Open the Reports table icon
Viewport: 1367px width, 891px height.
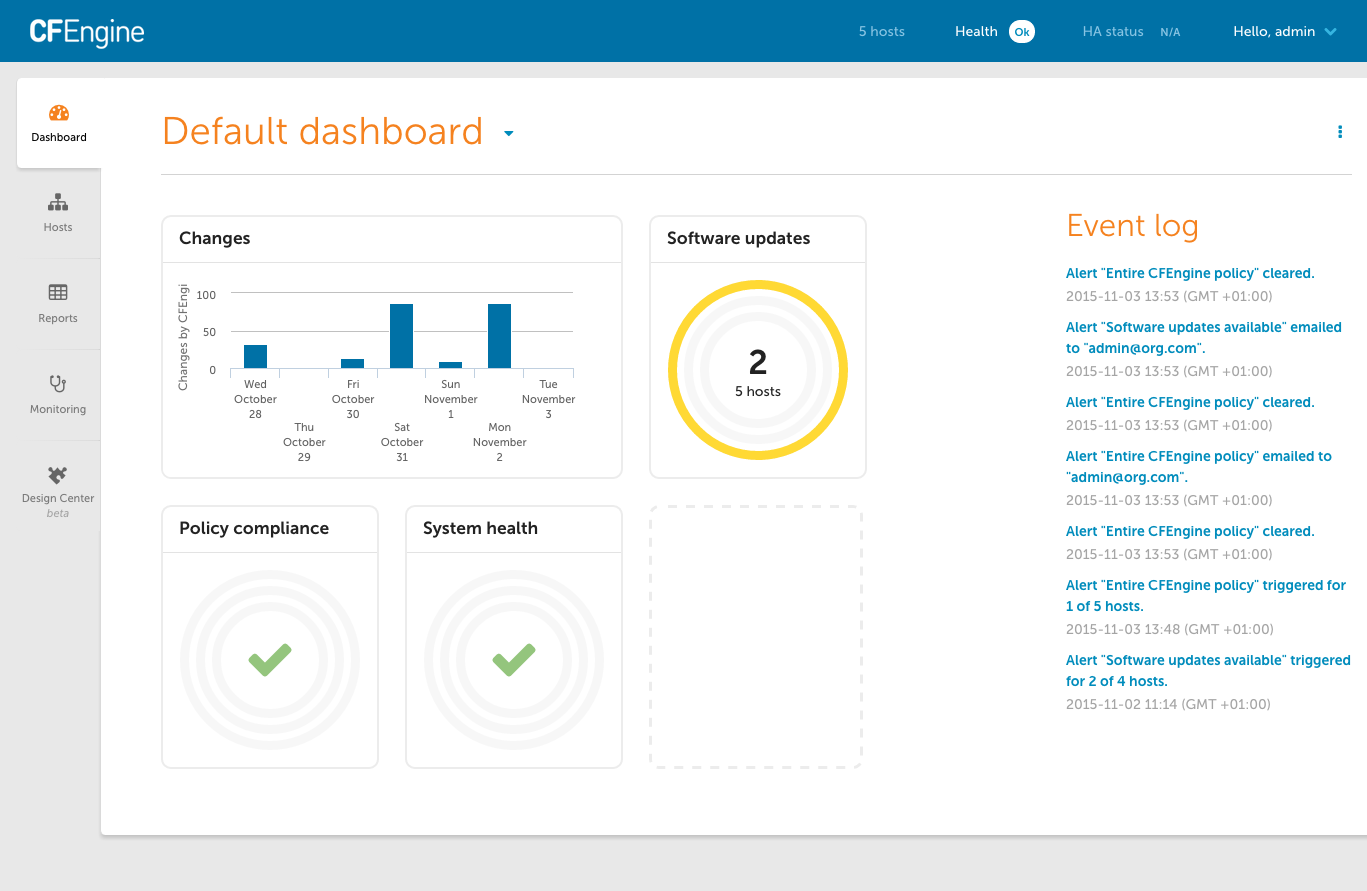pyautogui.click(x=58, y=293)
